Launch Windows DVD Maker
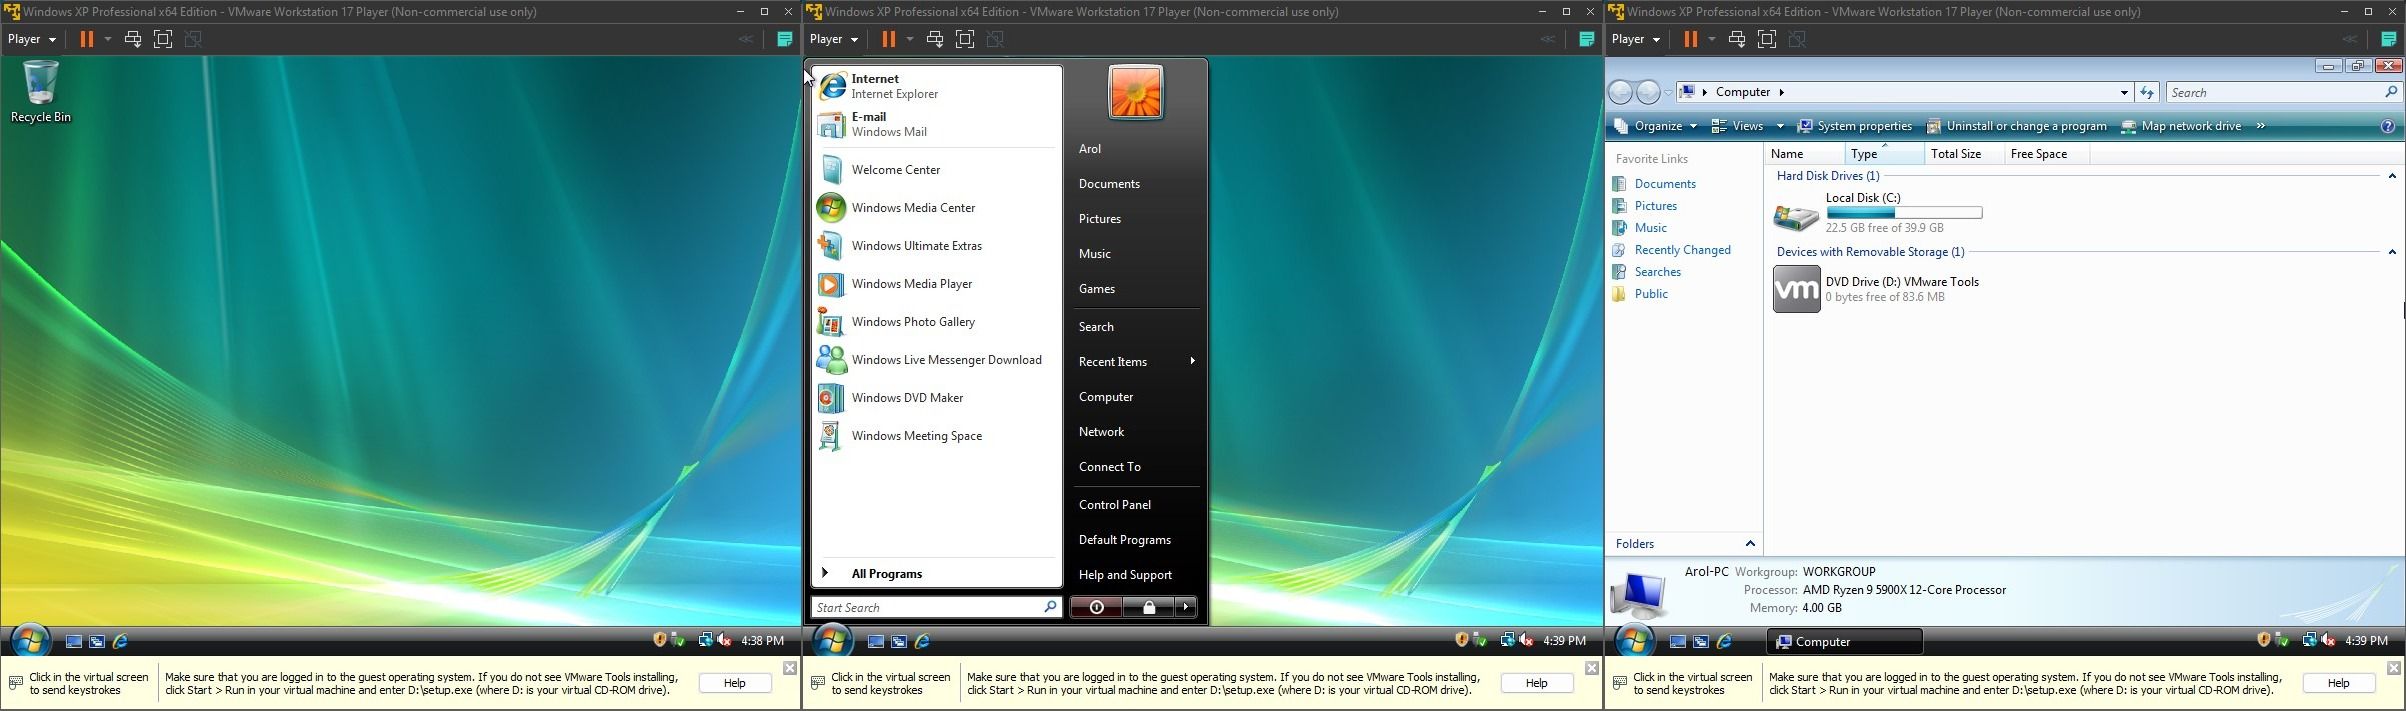This screenshot has height=711, width=2406. (x=935, y=398)
